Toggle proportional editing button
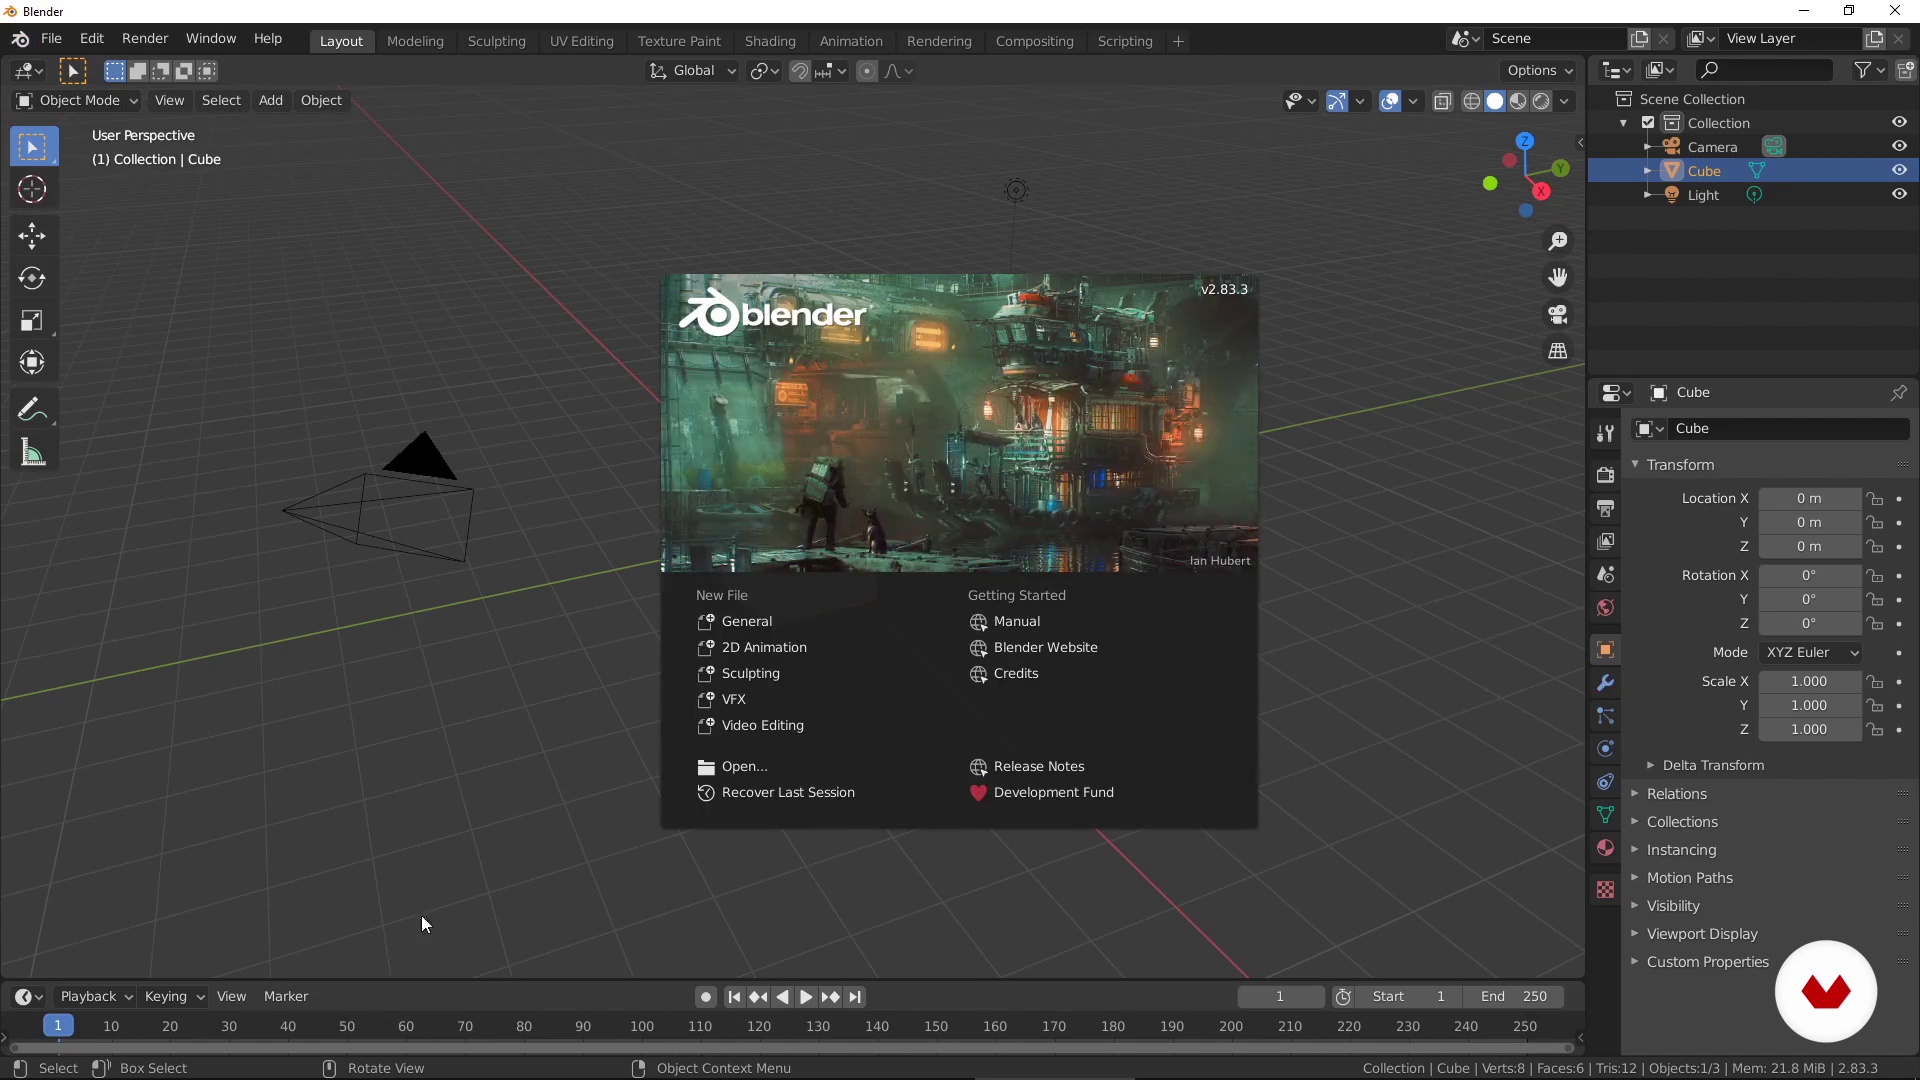1920x1080 pixels. 867,71
